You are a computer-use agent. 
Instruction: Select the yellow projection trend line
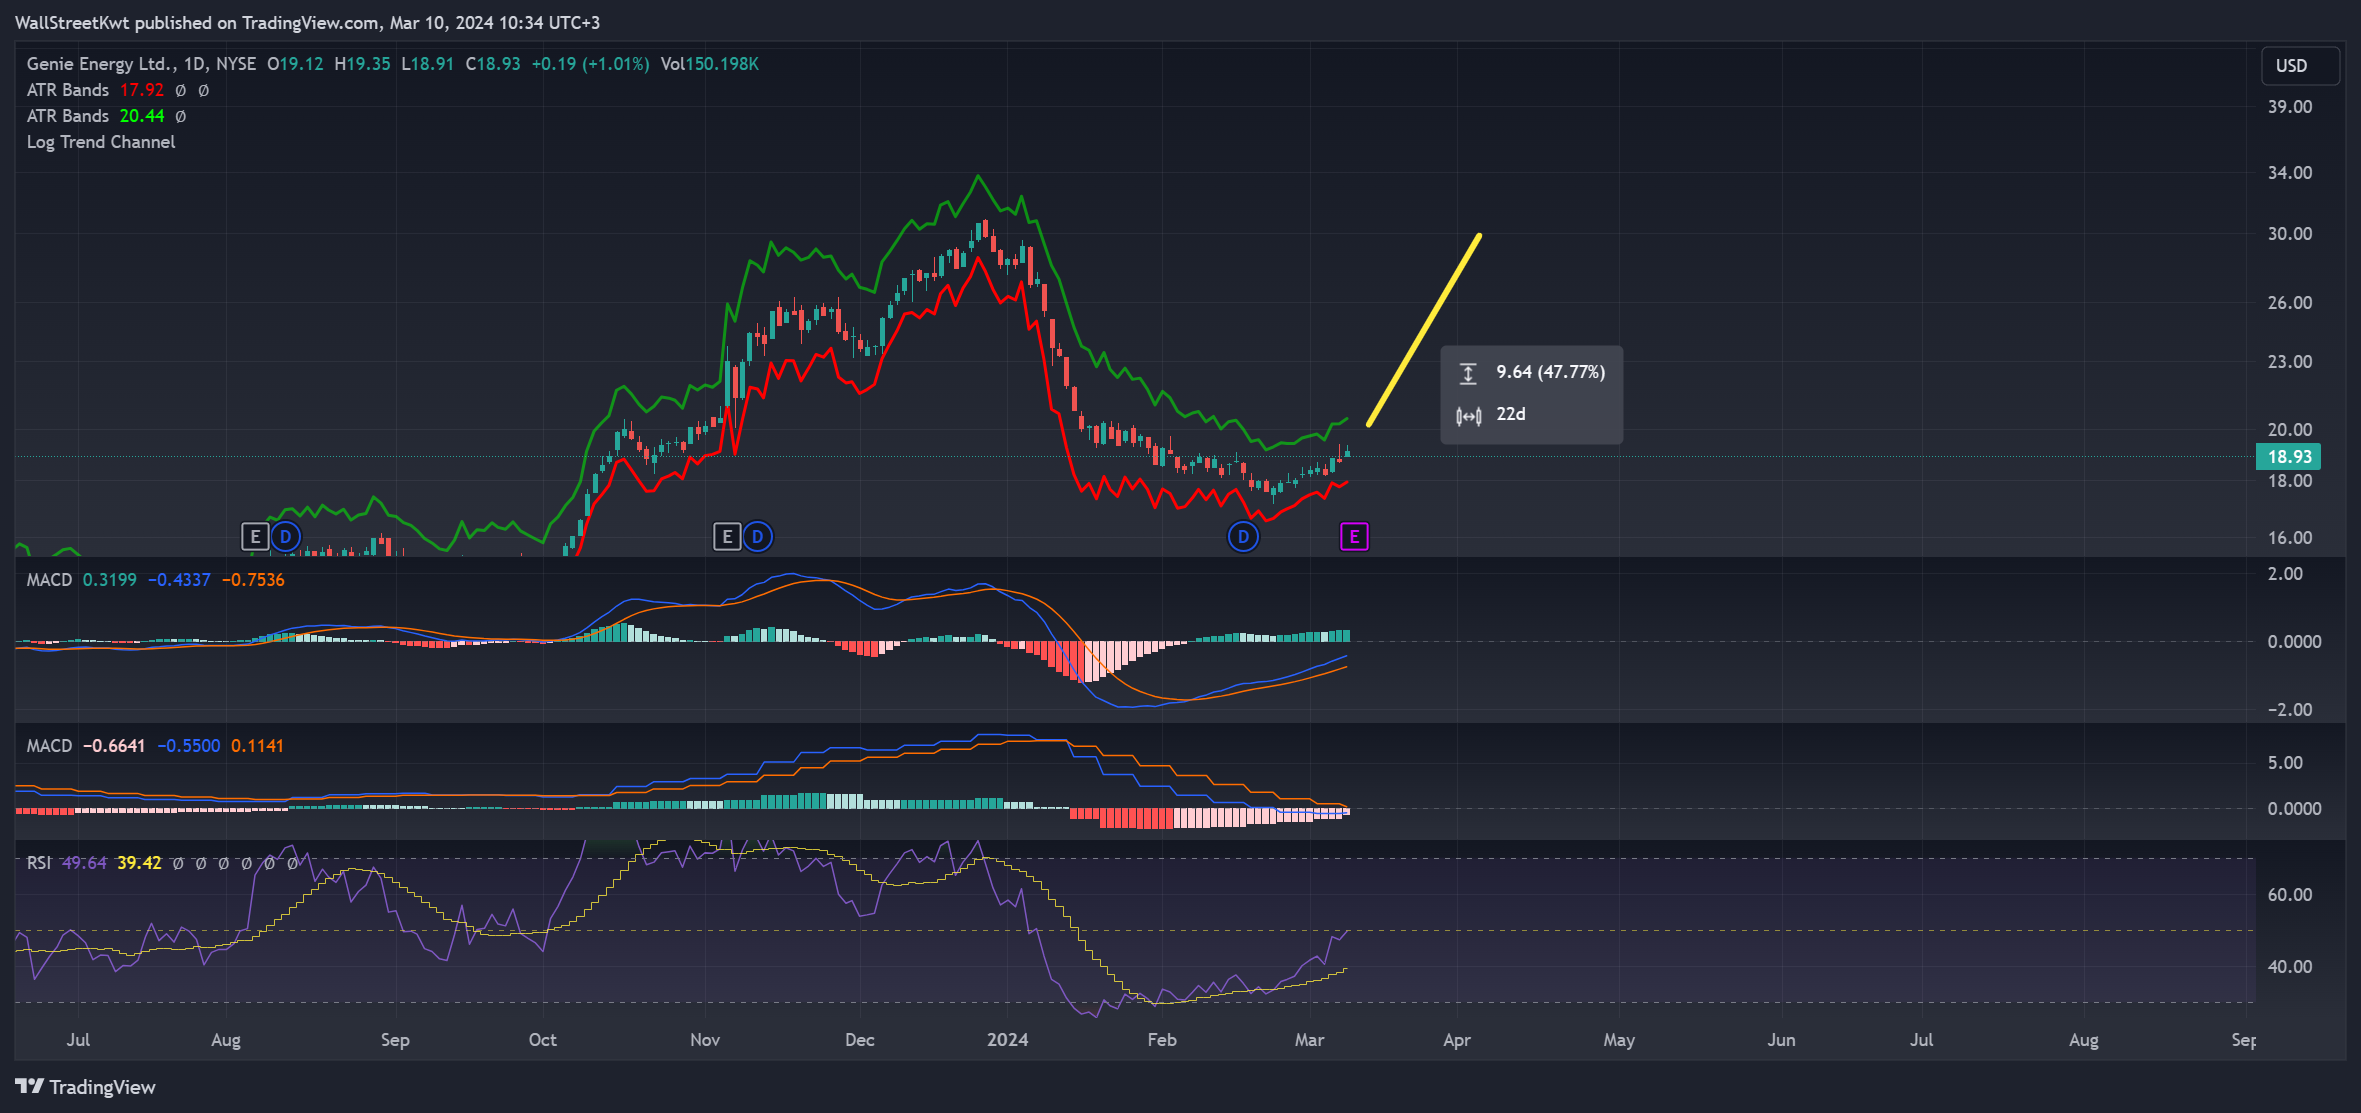1424,331
